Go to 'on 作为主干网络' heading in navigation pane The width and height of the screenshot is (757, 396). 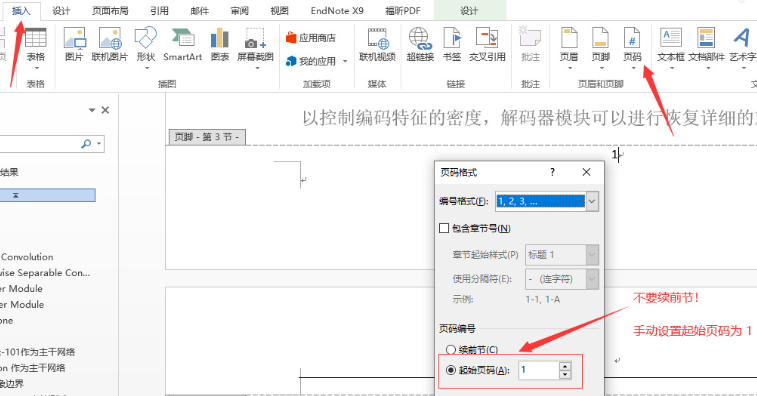pyautogui.click(x=33, y=368)
